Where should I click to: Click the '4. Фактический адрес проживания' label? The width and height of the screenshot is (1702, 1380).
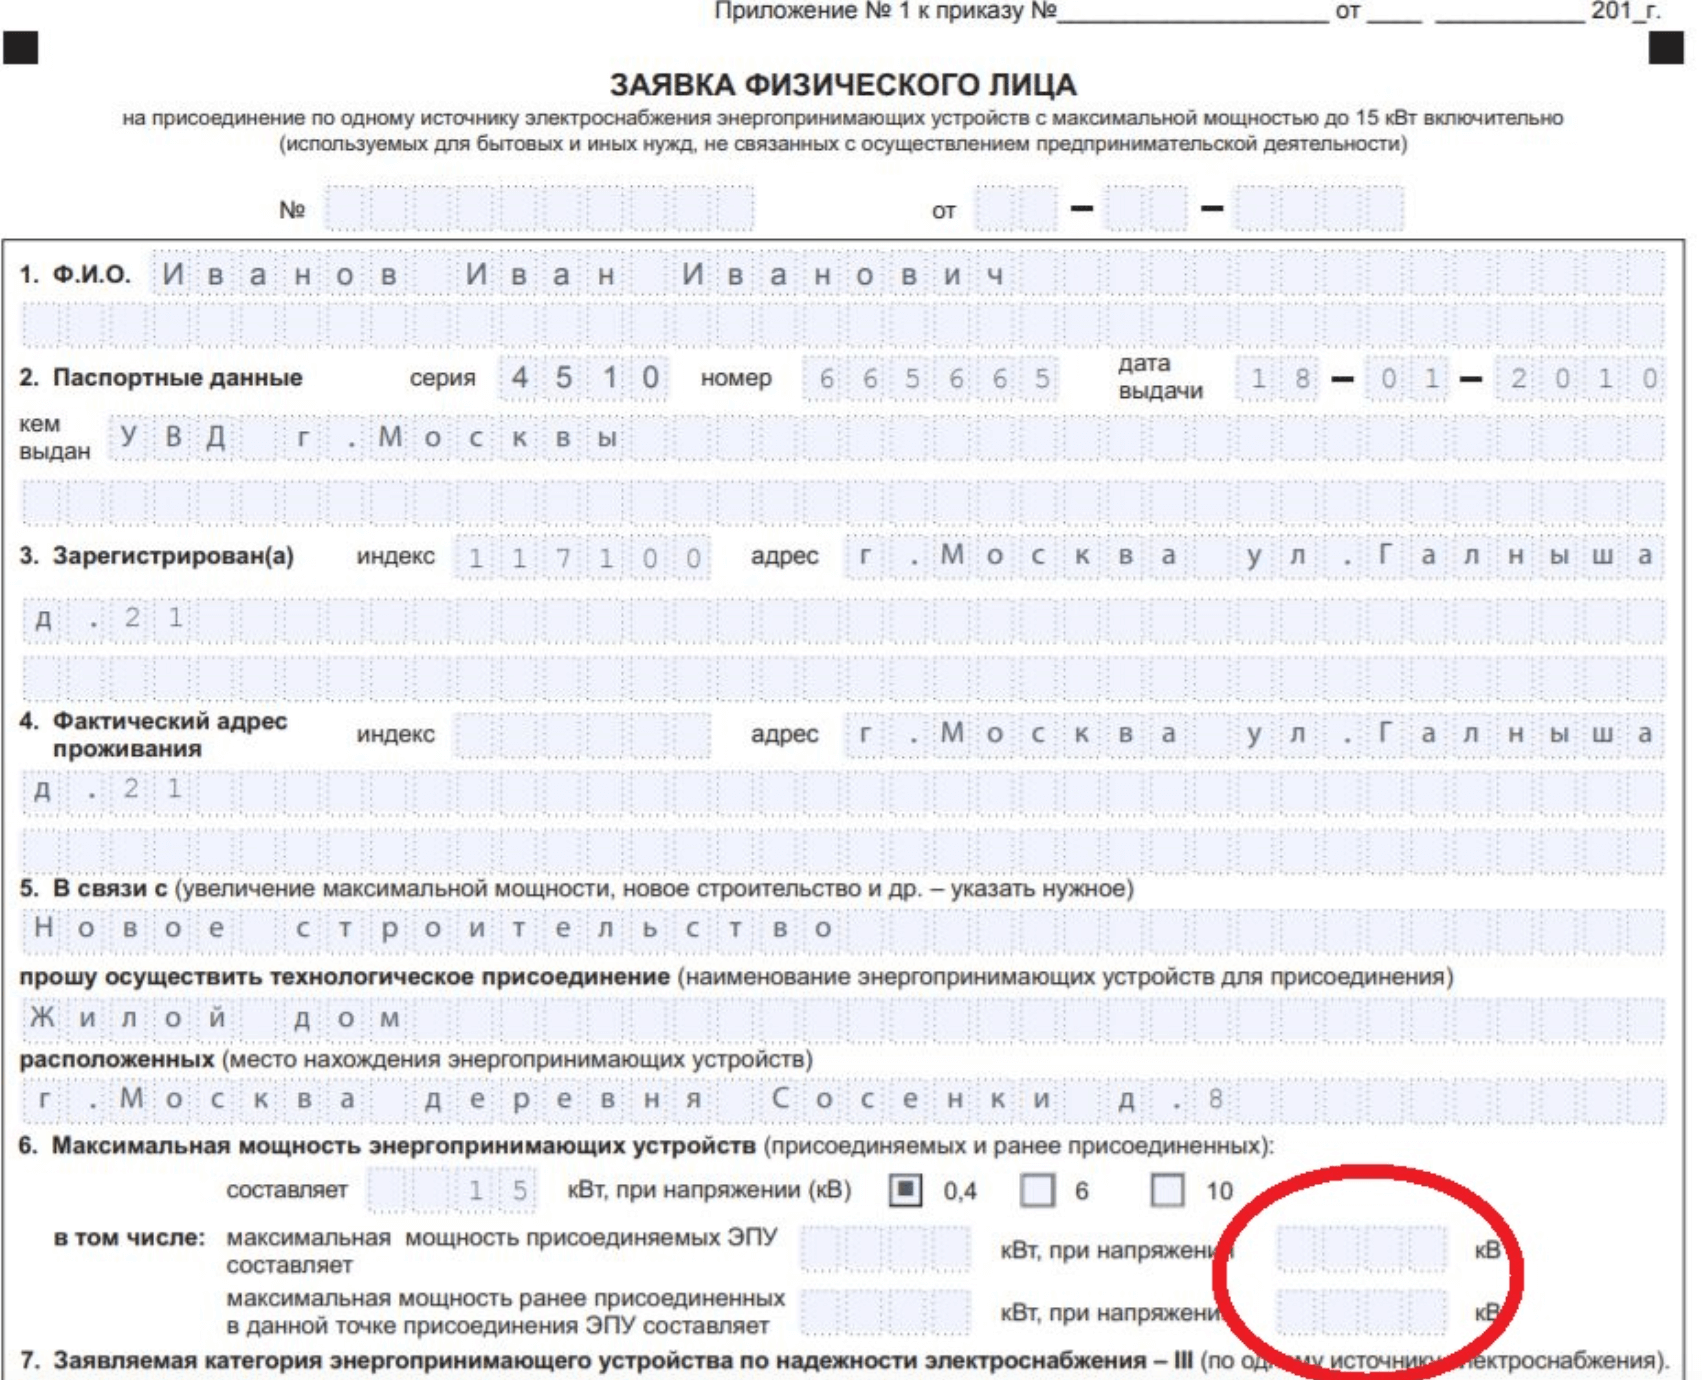(x=153, y=735)
